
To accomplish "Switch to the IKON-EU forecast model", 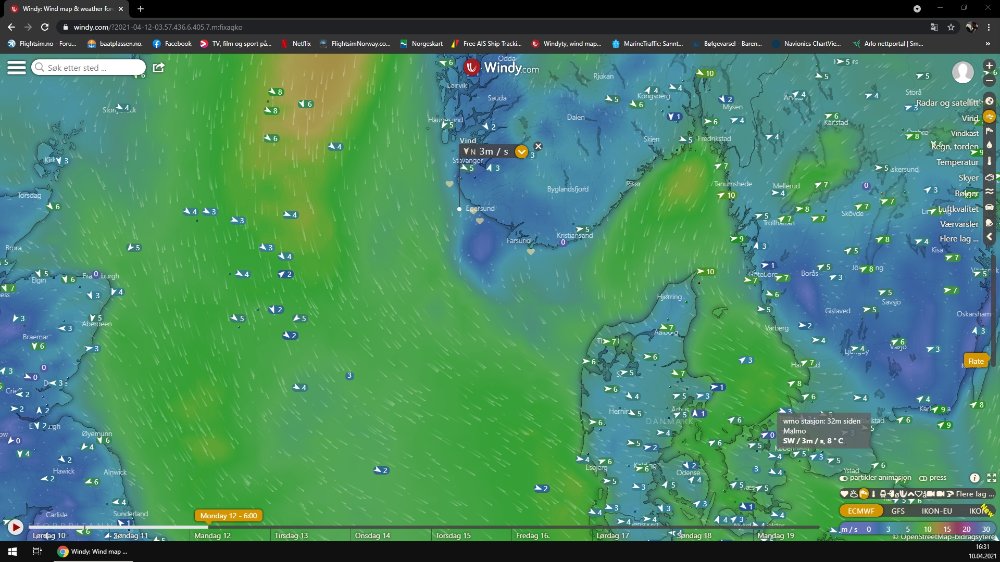I will coord(936,511).
